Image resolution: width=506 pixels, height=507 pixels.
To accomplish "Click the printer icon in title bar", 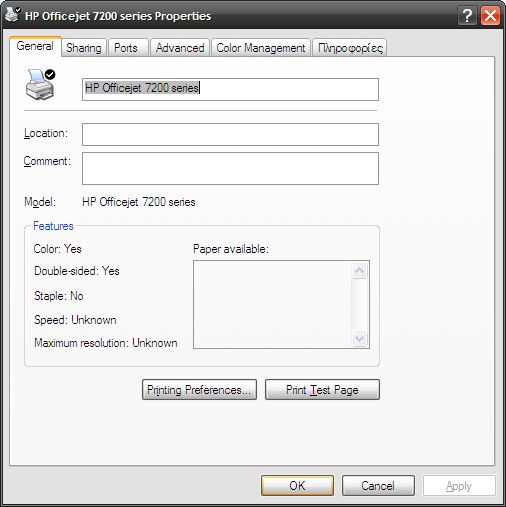I will click(x=13, y=14).
